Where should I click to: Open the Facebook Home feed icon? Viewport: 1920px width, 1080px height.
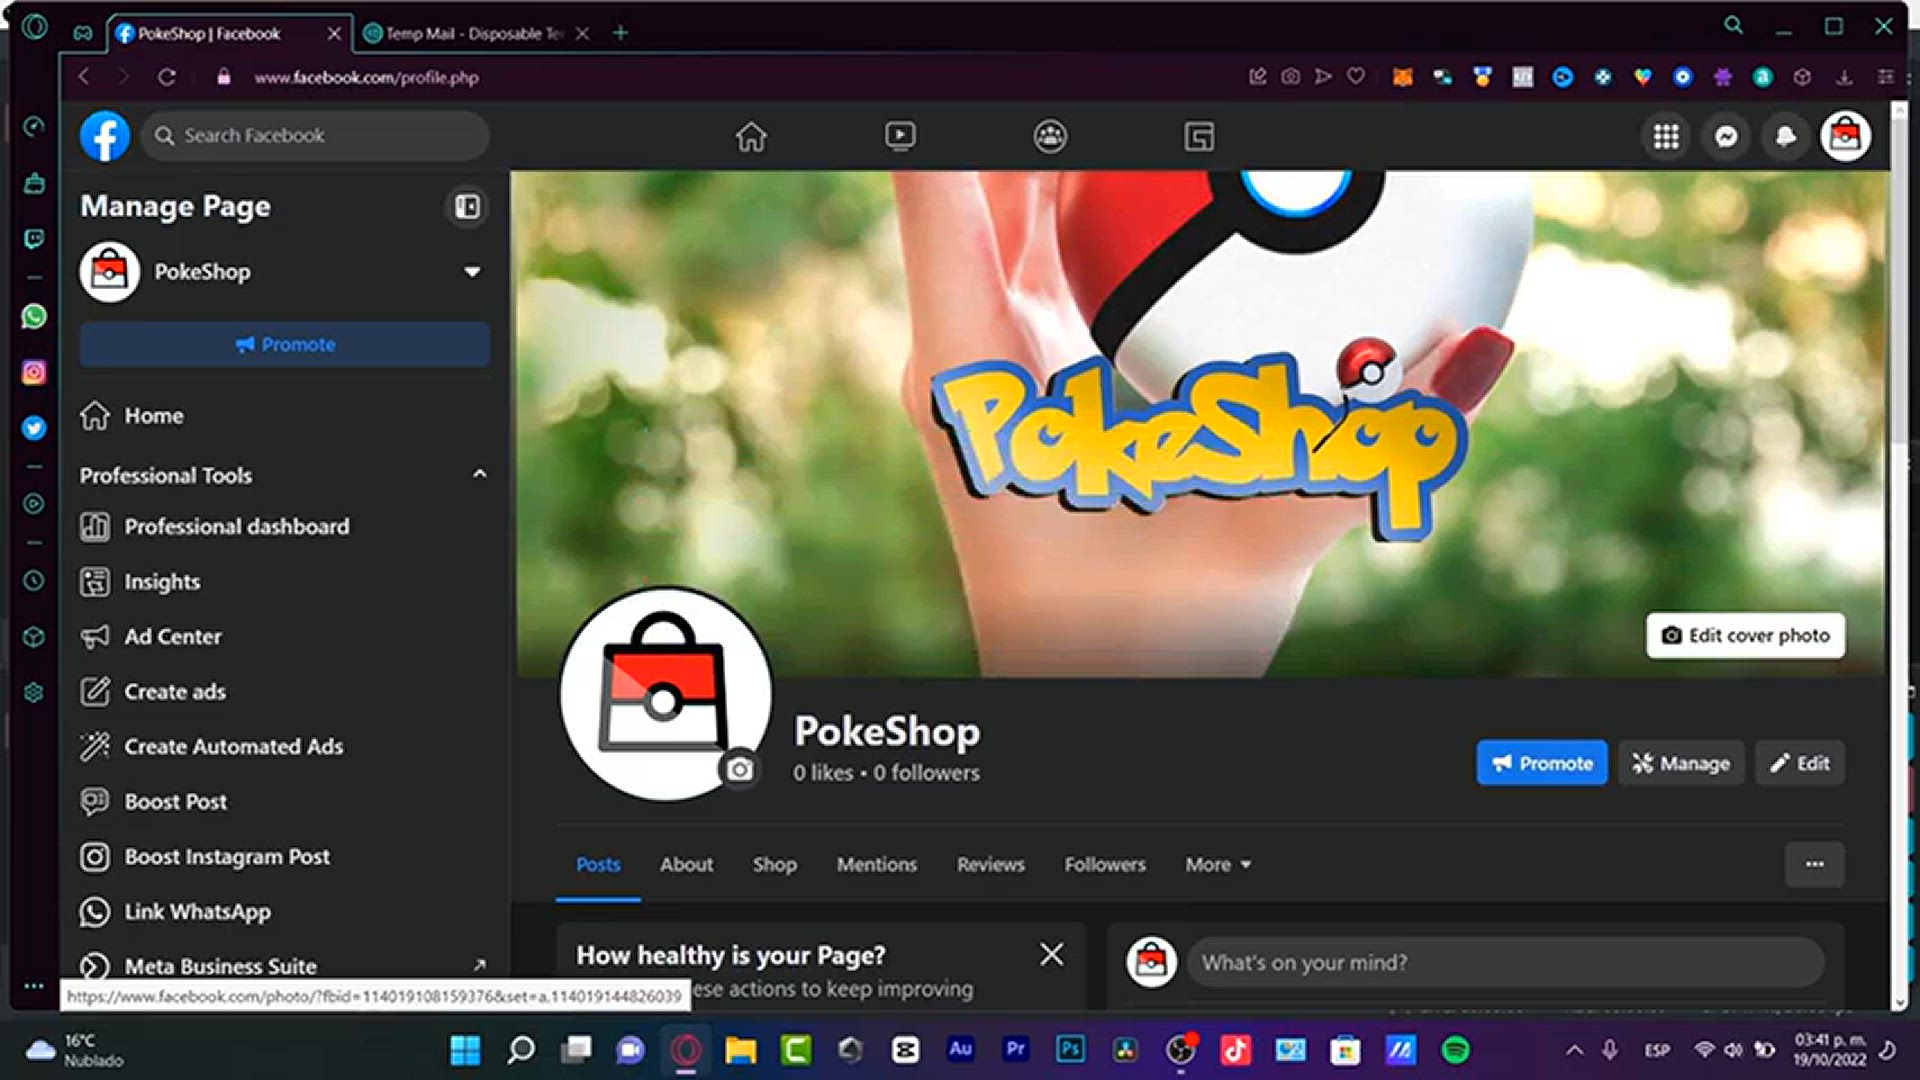click(x=751, y=136)
